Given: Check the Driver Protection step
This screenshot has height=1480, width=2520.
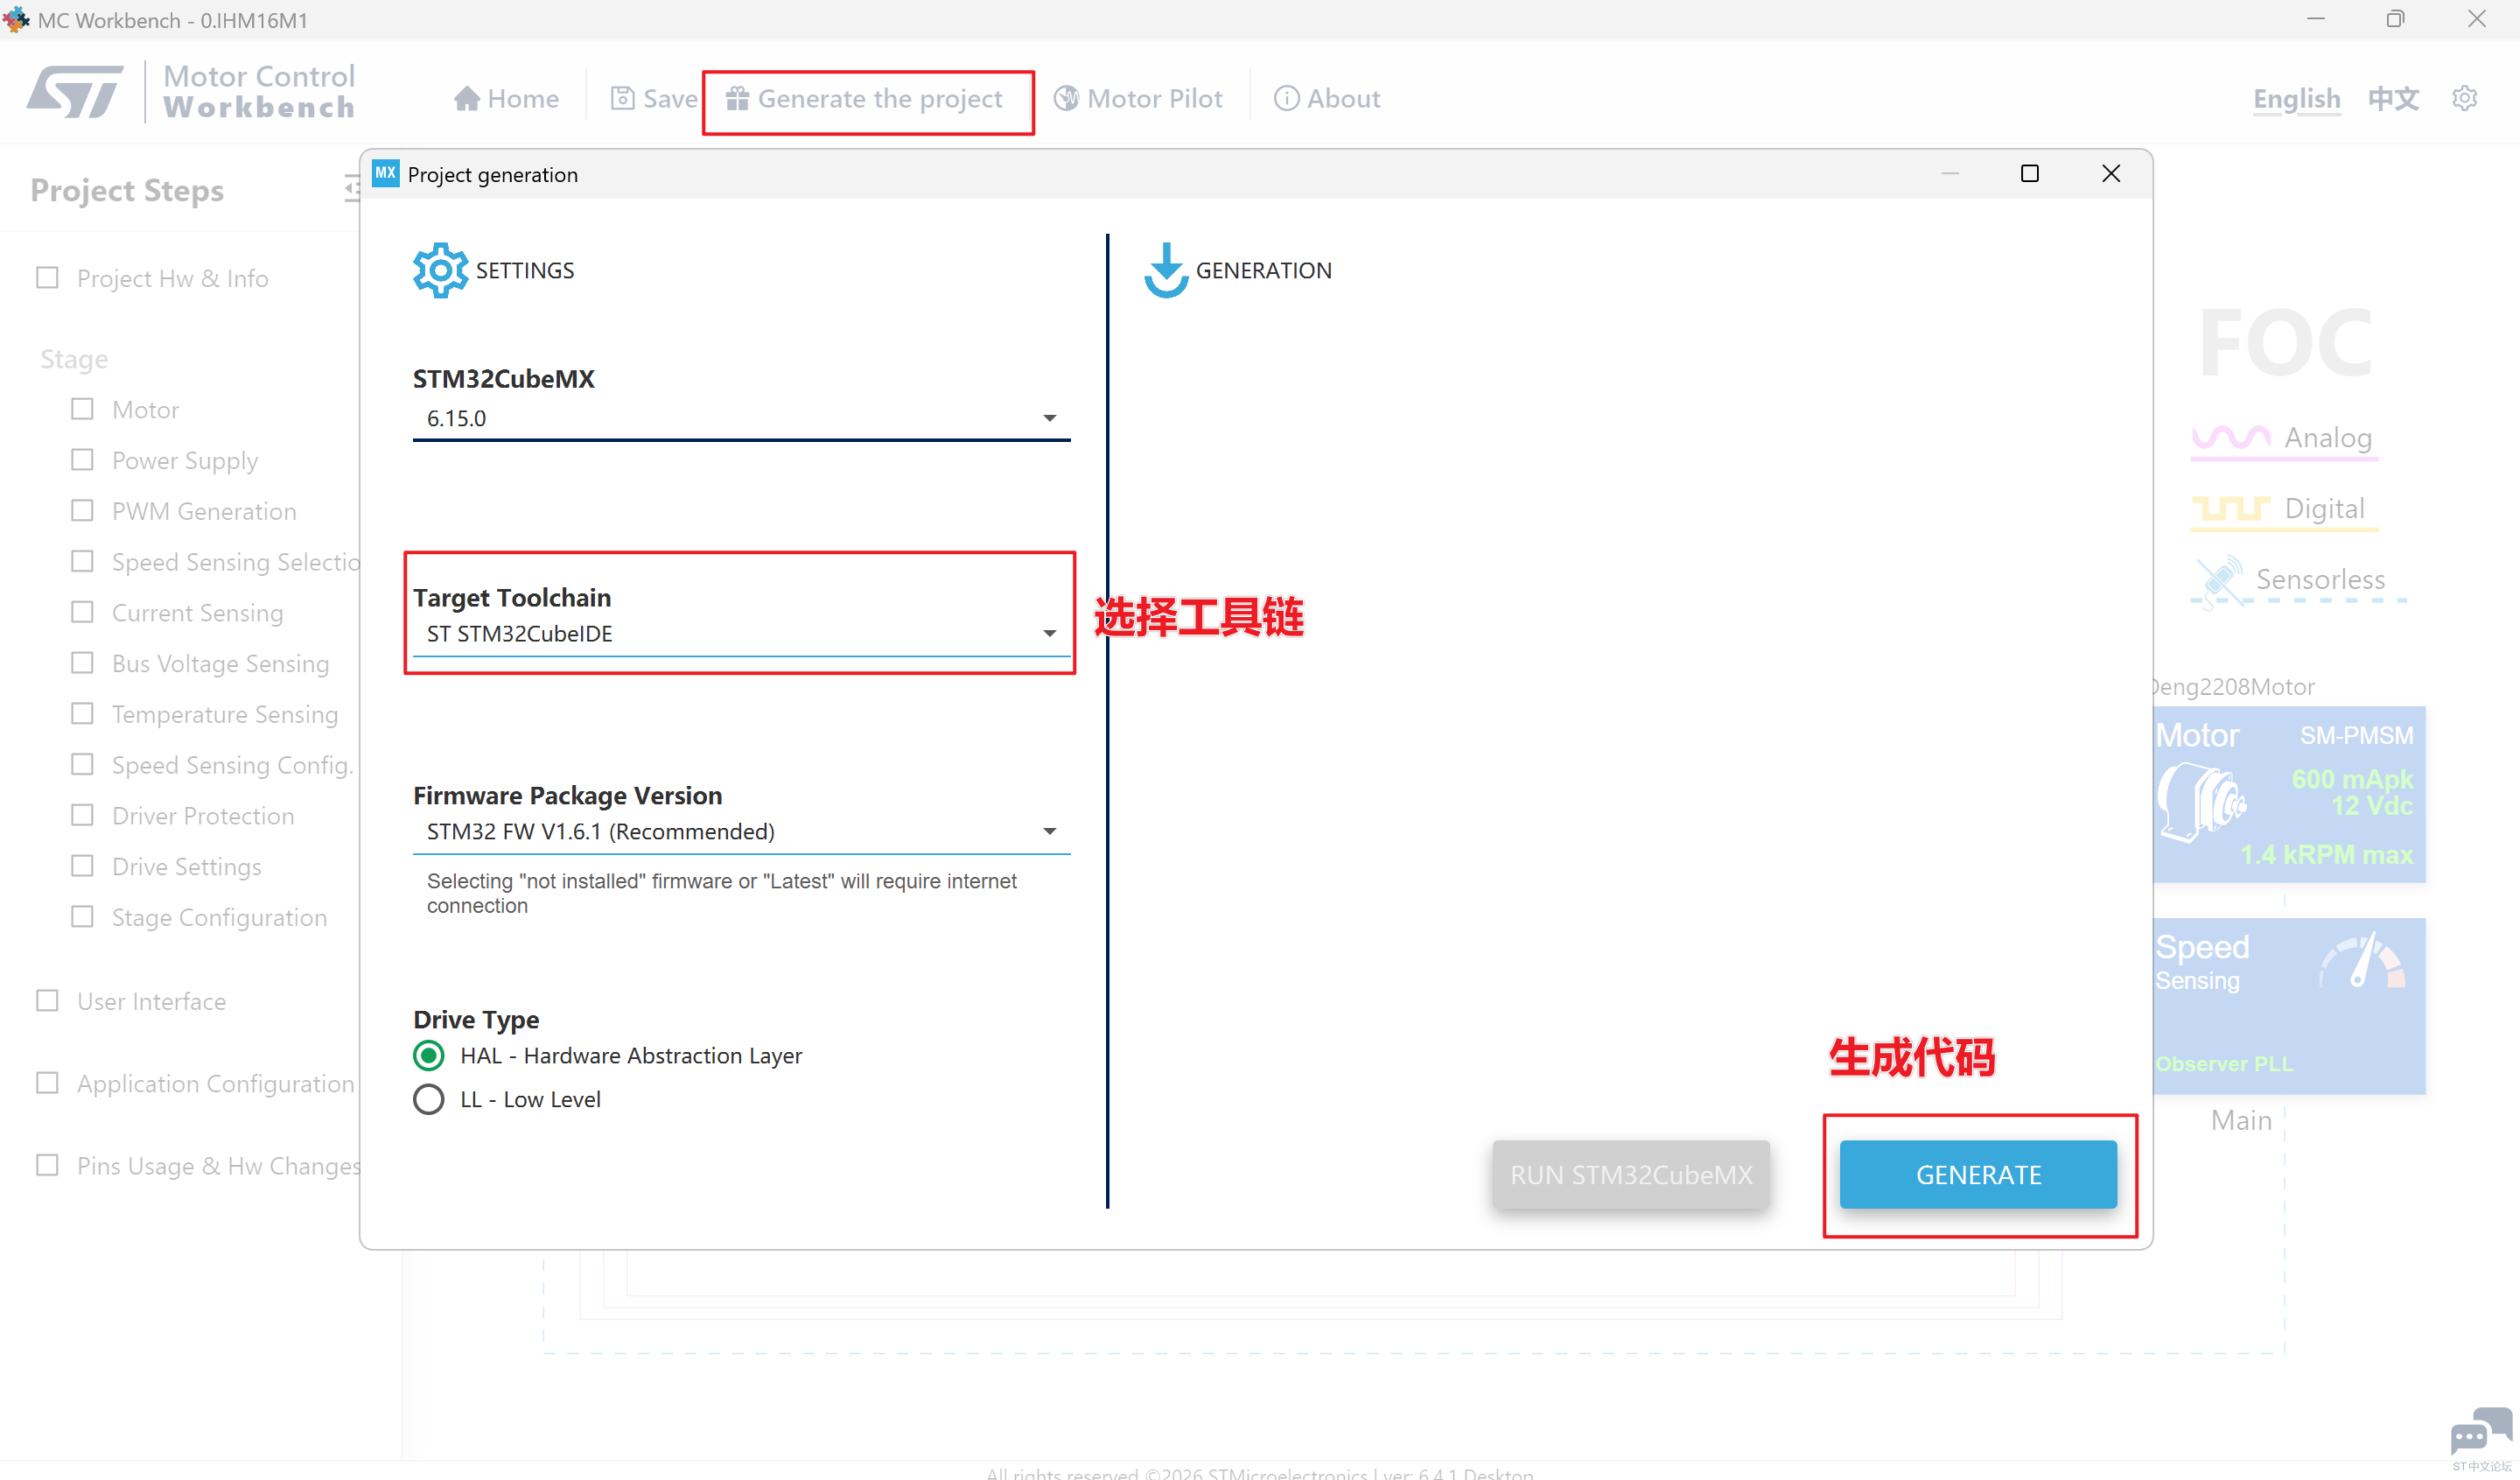Looking at the screenshot, I should click(x=82, y=815).
